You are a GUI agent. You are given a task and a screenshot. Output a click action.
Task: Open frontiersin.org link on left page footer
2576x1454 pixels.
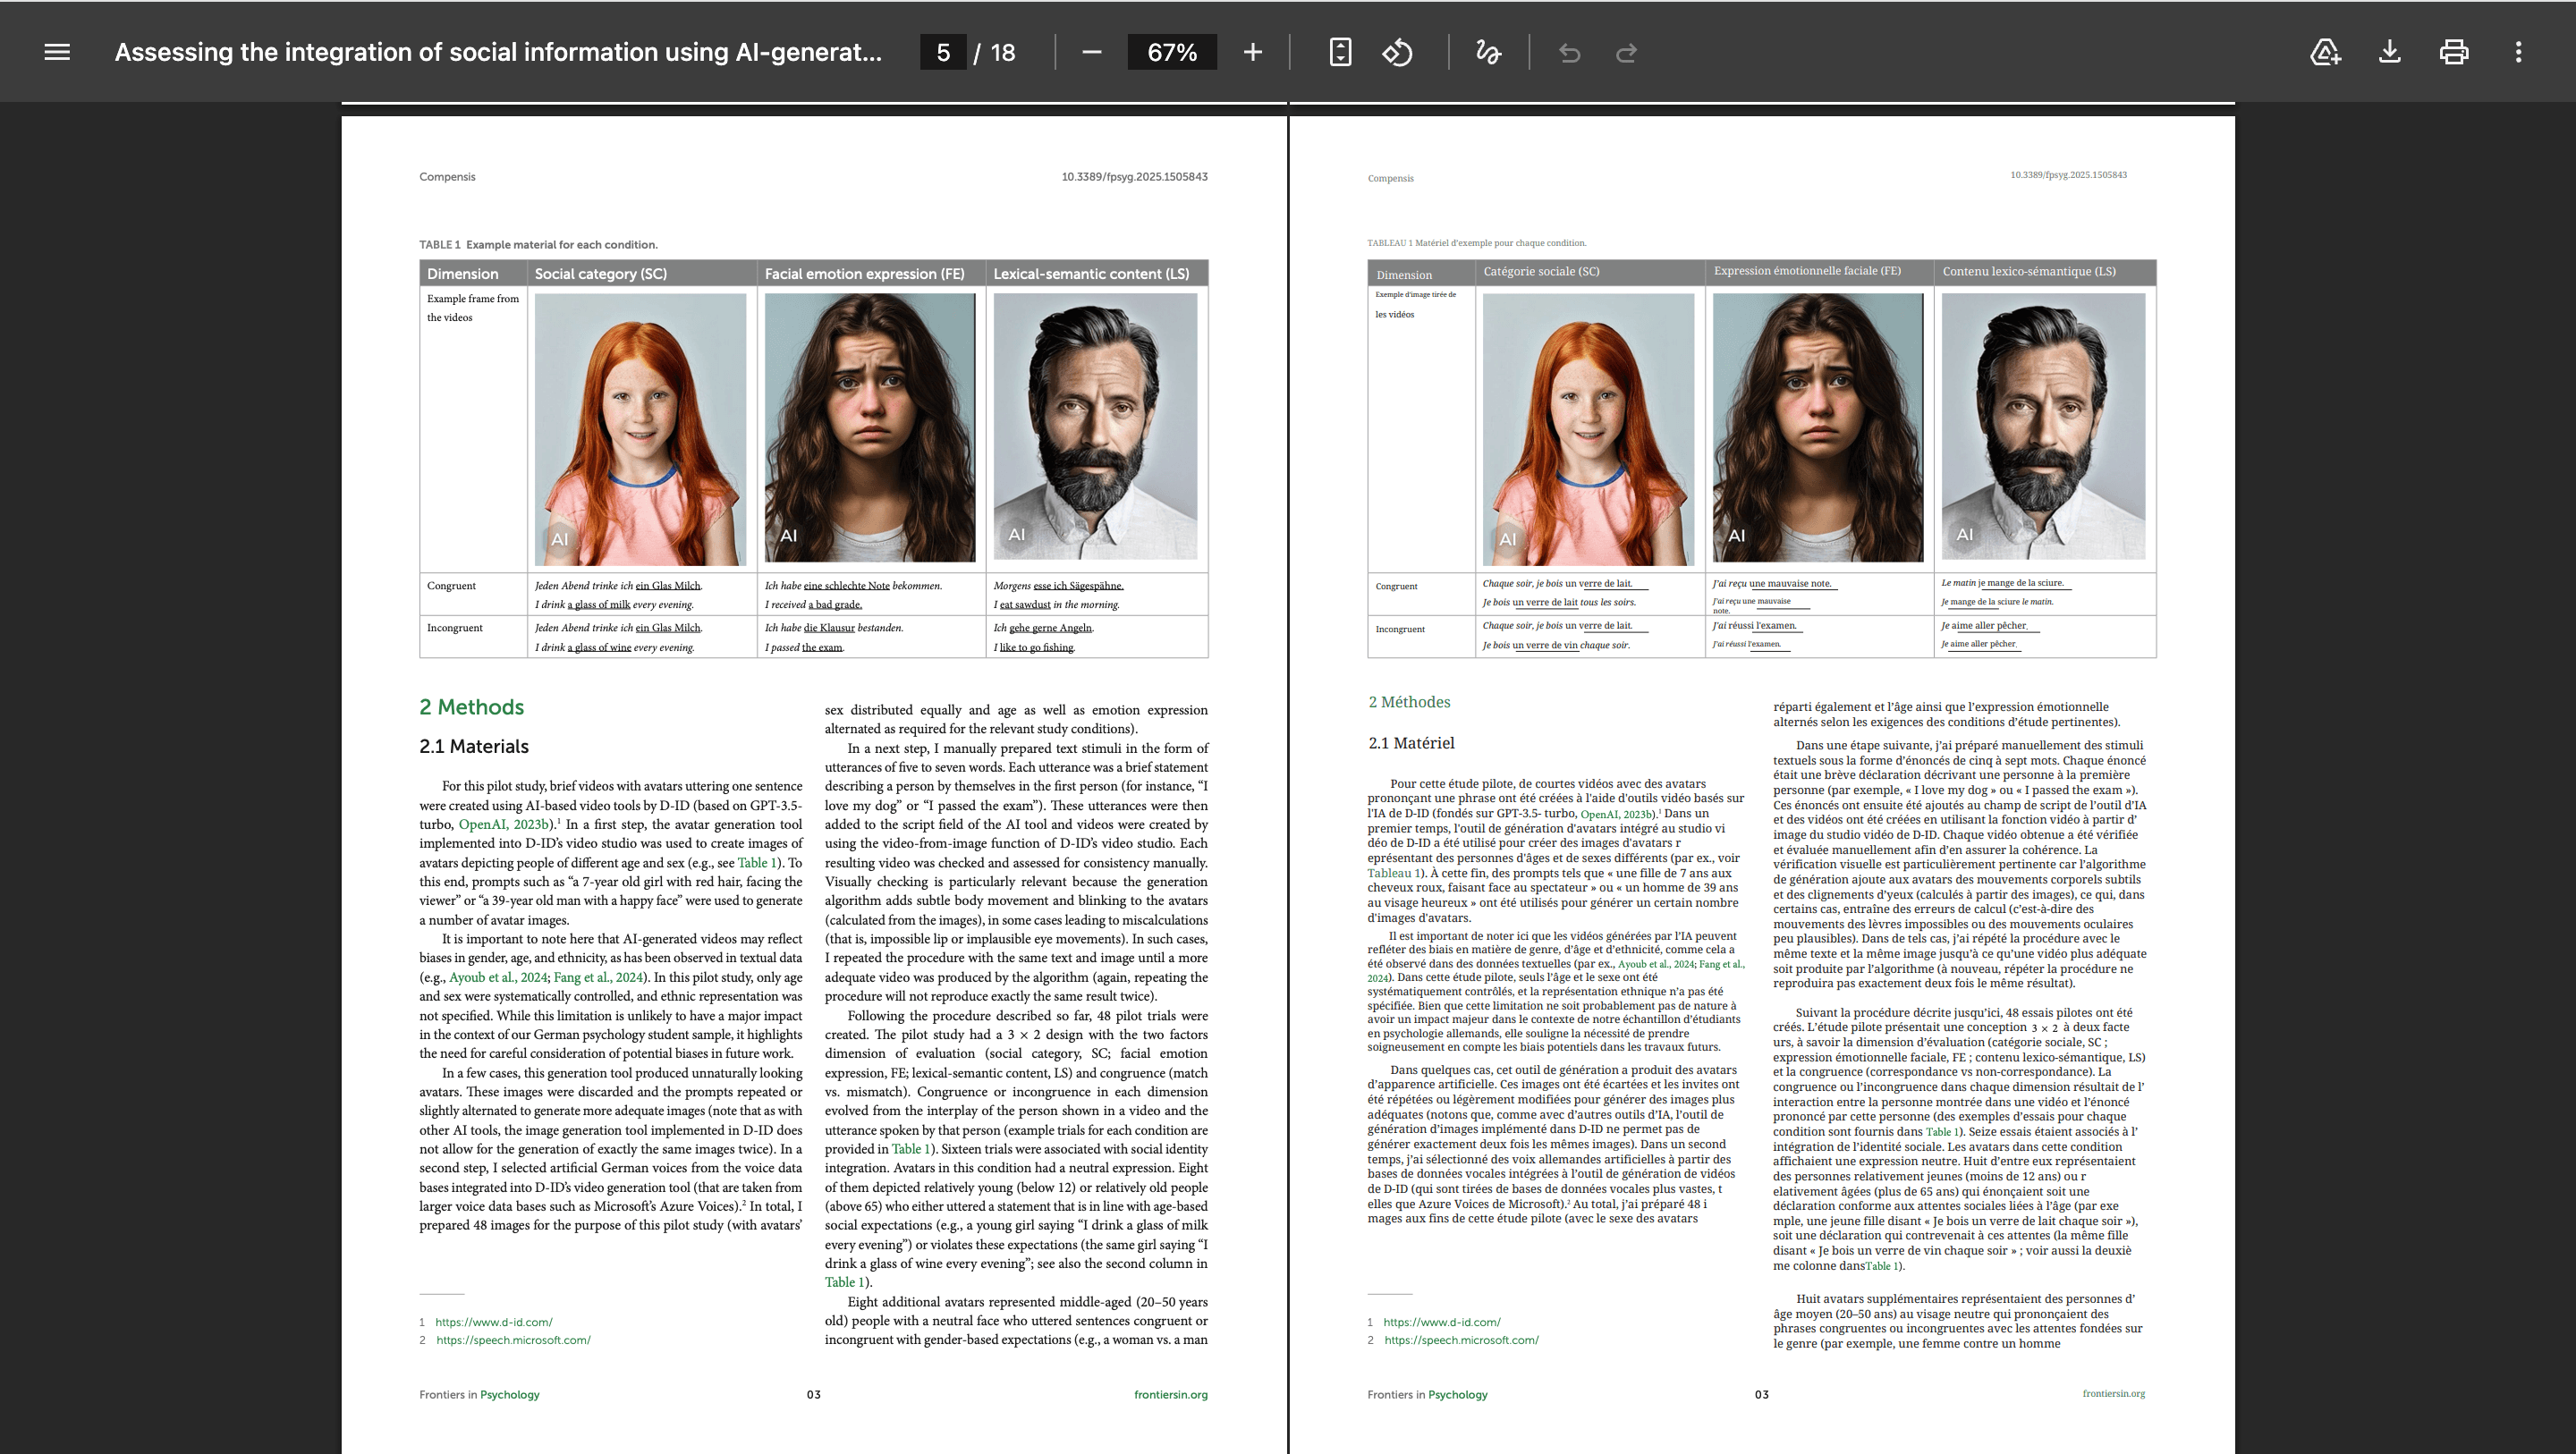click(x=1170, y=1394)
